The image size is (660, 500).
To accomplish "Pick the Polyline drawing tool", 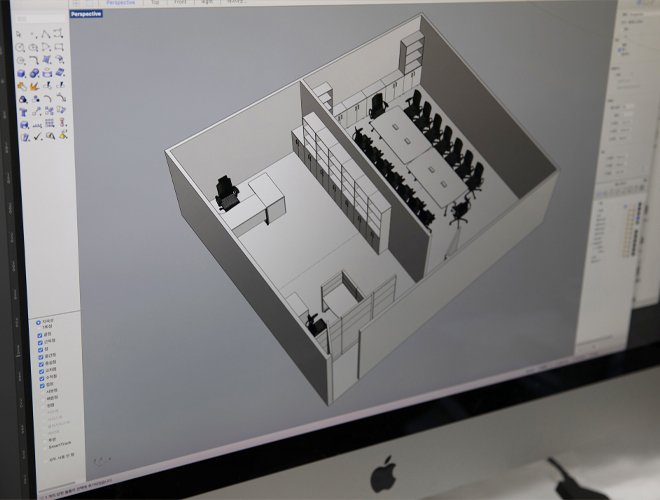I will coord(47,34).
